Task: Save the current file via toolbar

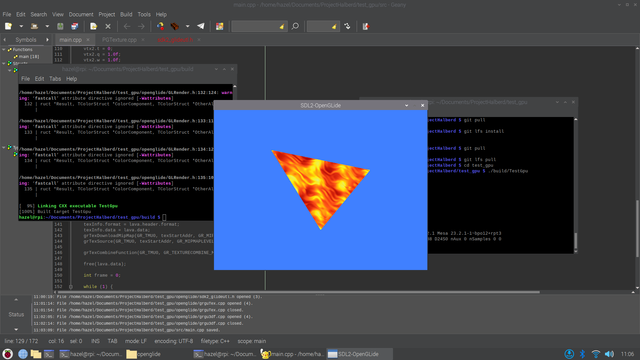Action: 60,26
